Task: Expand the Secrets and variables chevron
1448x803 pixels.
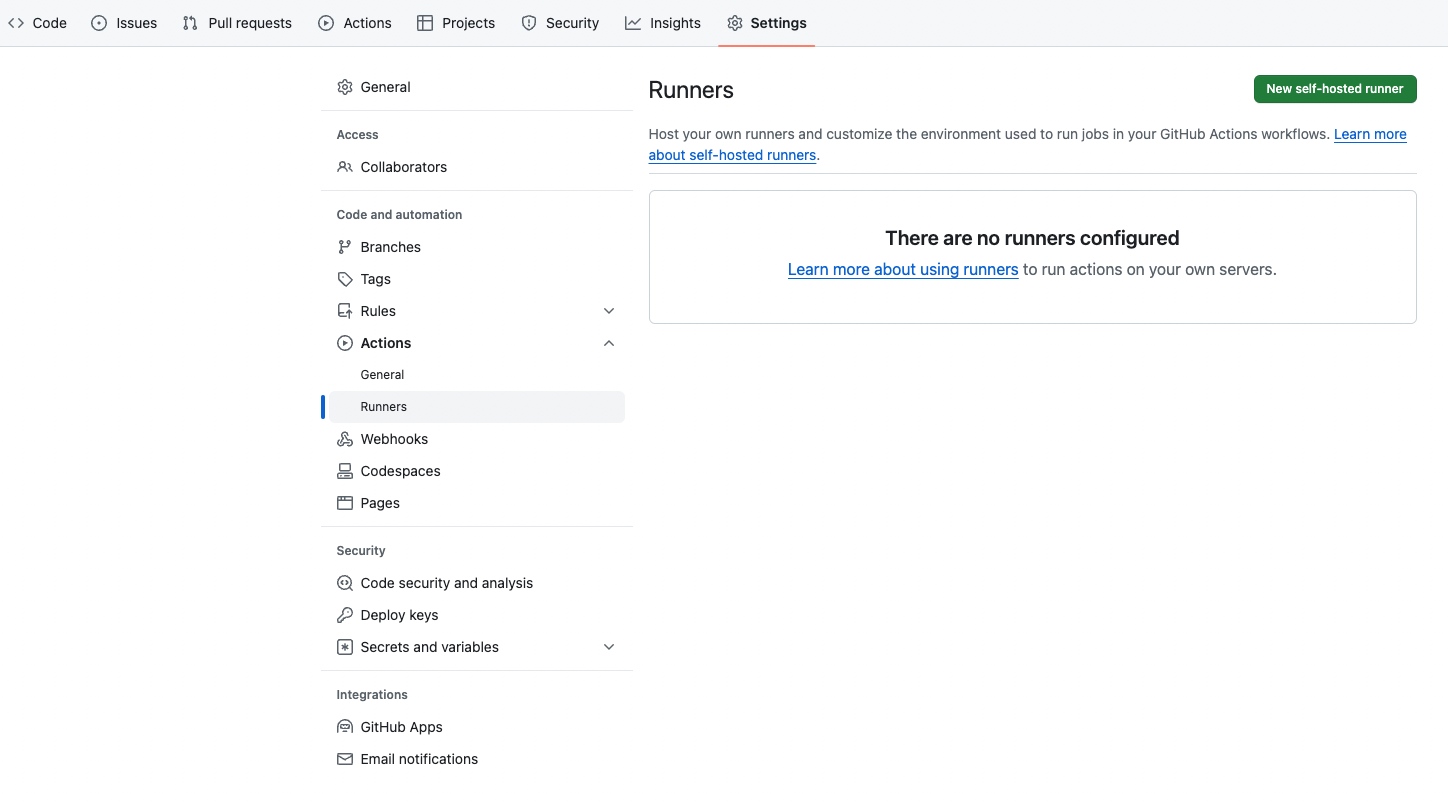Action: coord(609,647)
